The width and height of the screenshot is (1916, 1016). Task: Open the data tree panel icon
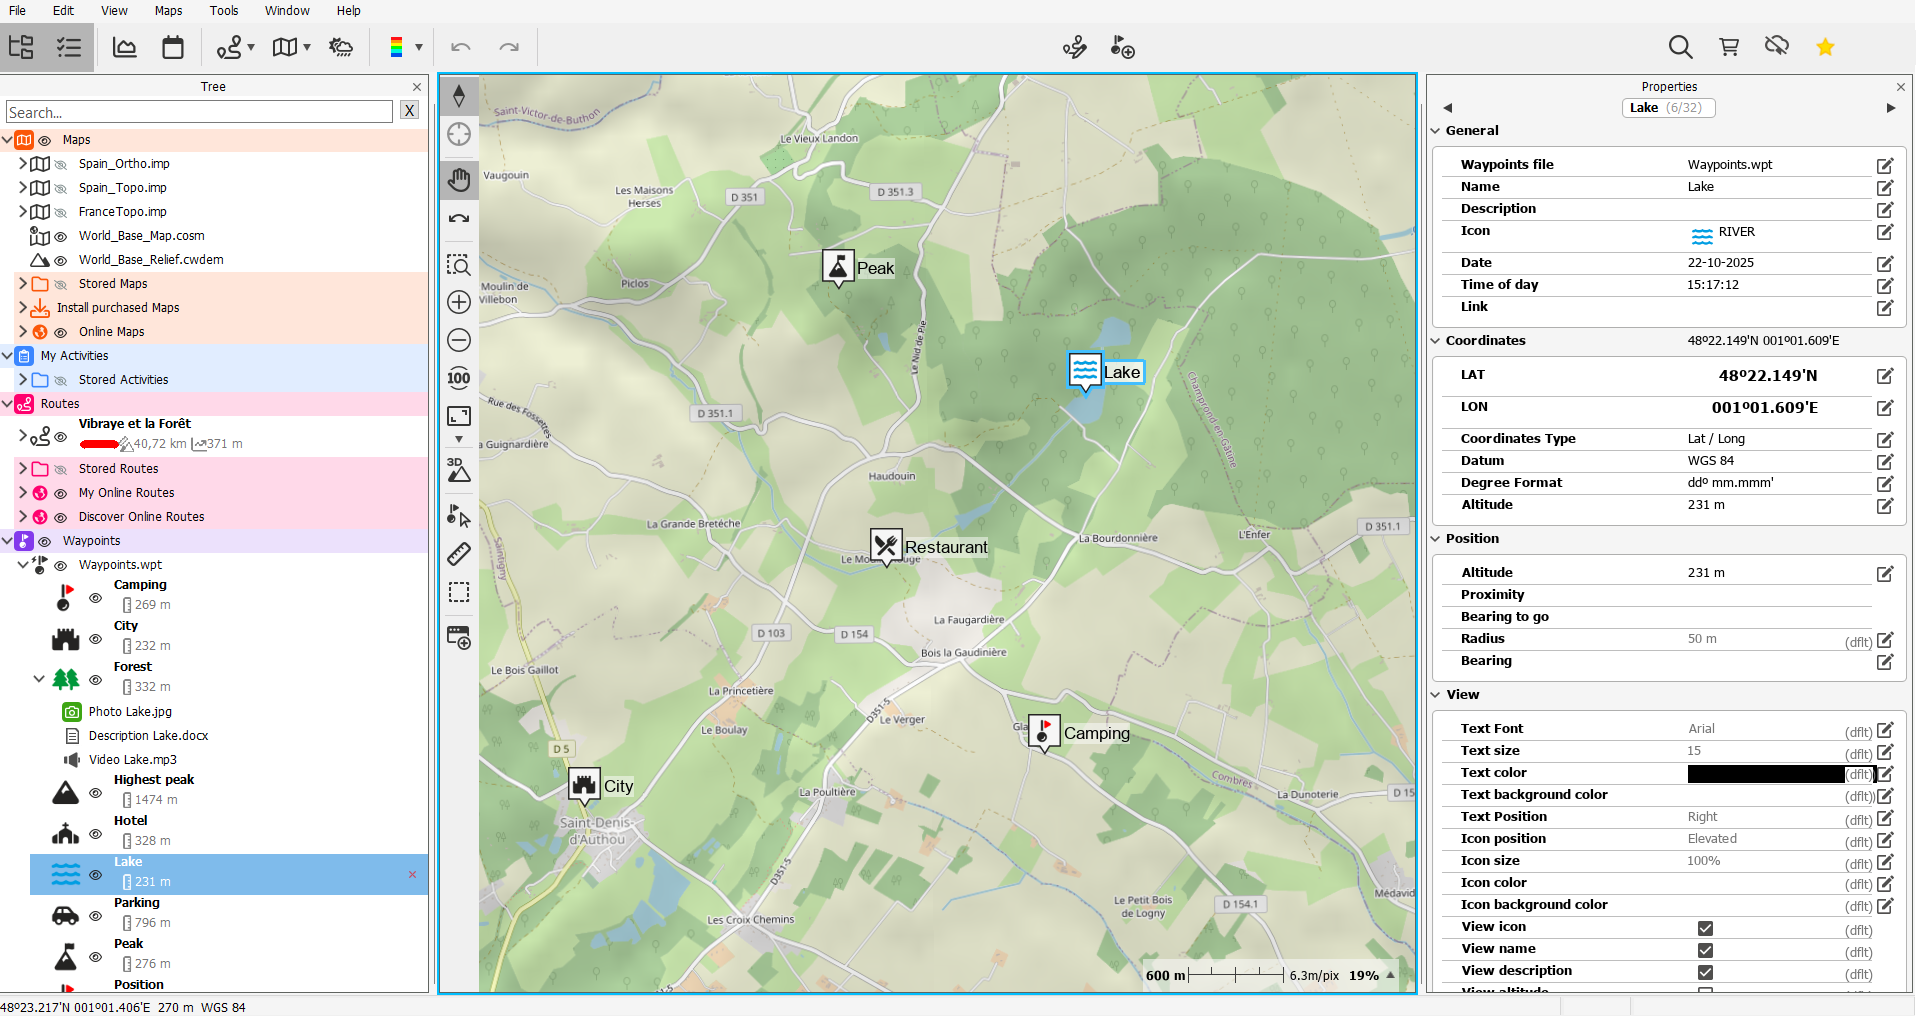point(21,47)
